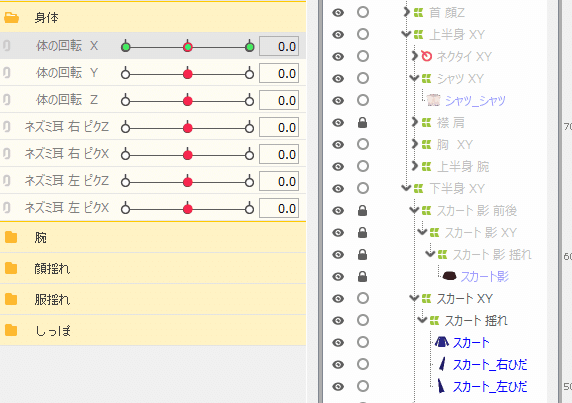Click the スカート影 mesh thumbnail
Image resolution: width=572 pixels, height=403 pixels.
(449, 276)
